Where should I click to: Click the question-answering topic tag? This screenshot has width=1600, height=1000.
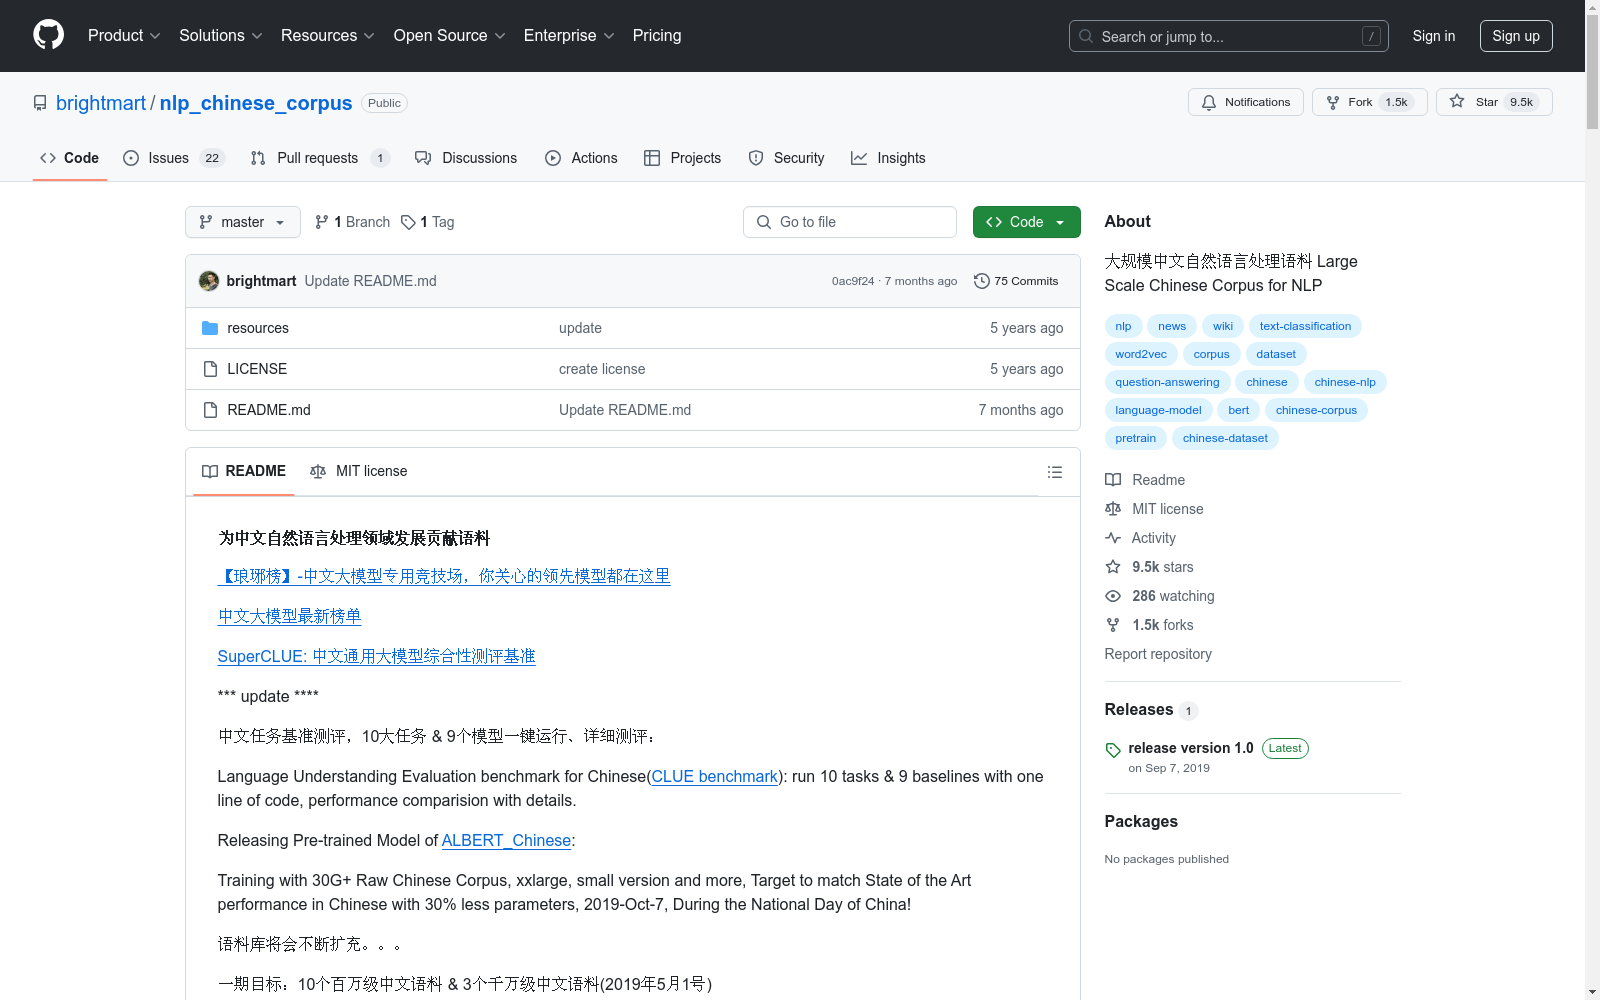(x=1167, y=382)
